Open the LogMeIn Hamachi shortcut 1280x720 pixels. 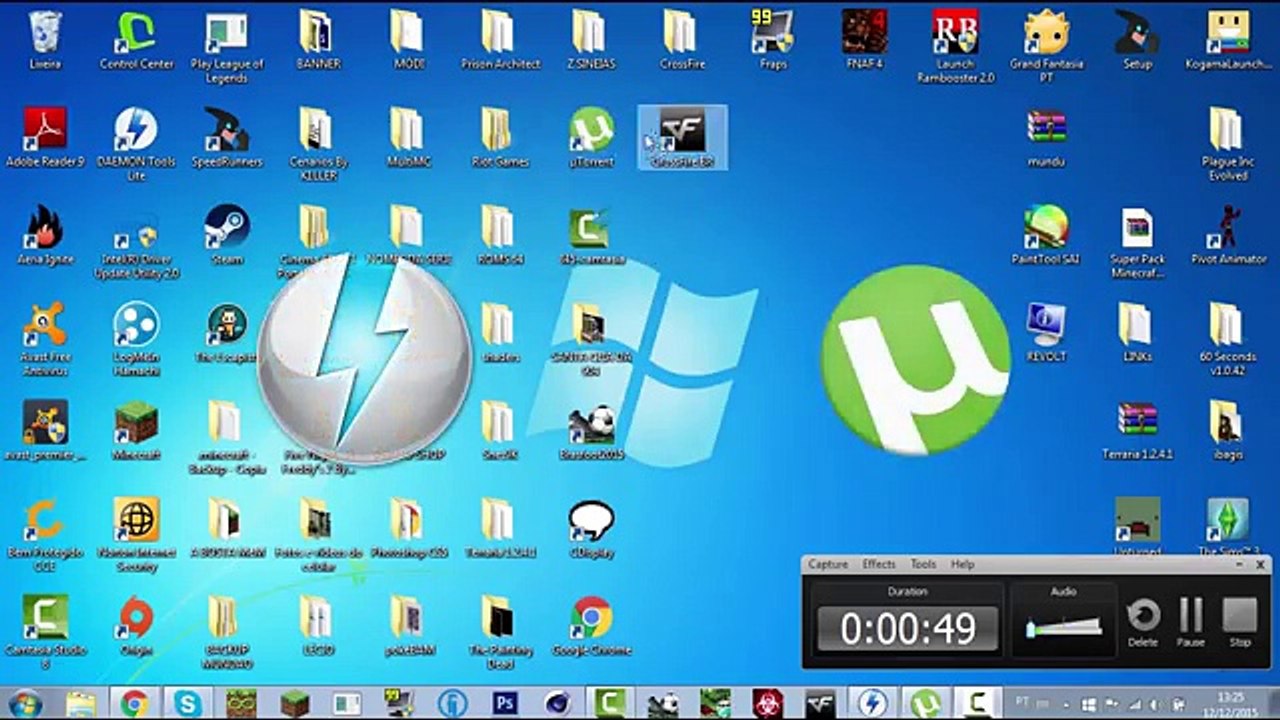pos(136,339)
